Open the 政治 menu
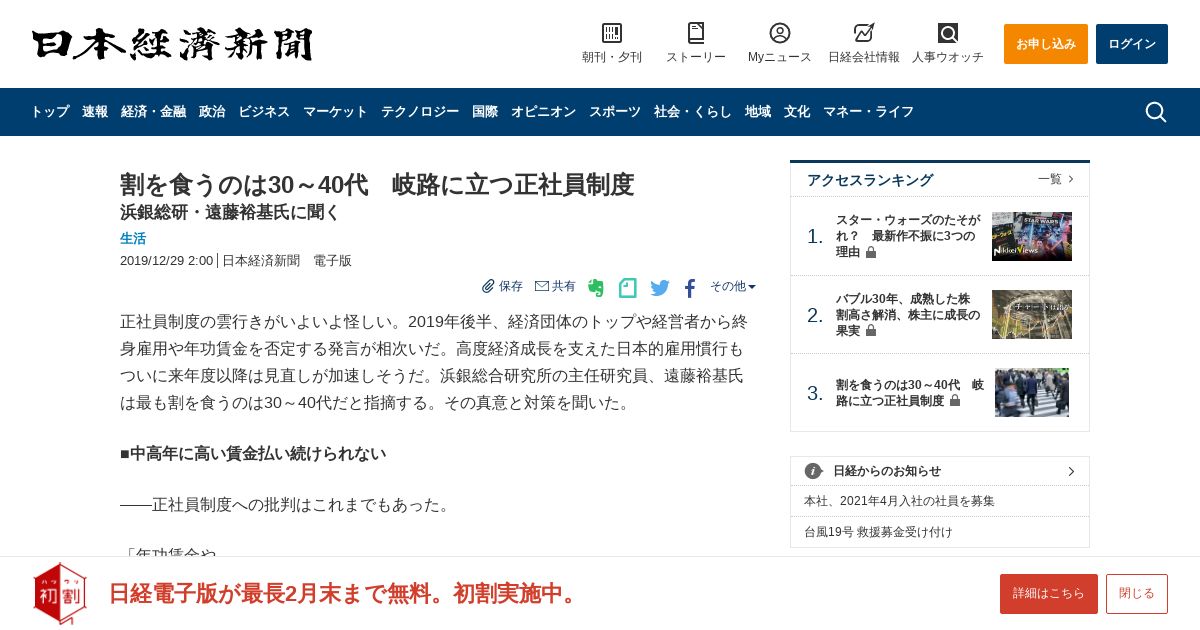This screenshot has width=1200, height=630. tap(212, 112)
